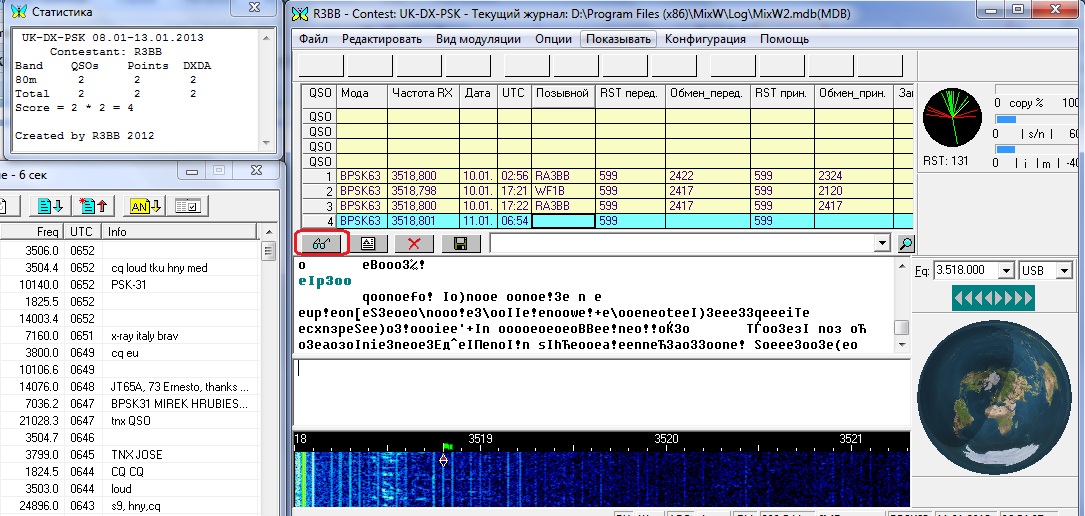
Task: Click the red X clear QSO button
Action: click(414, 243)
